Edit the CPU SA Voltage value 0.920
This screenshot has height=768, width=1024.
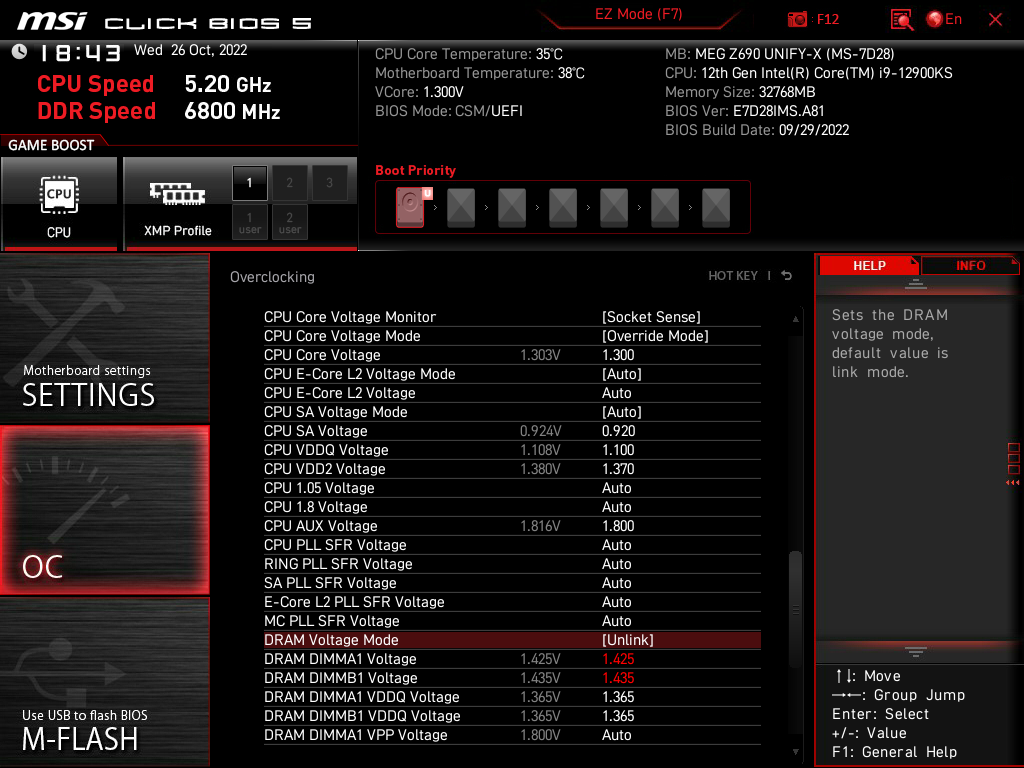(x=618, y=431)
